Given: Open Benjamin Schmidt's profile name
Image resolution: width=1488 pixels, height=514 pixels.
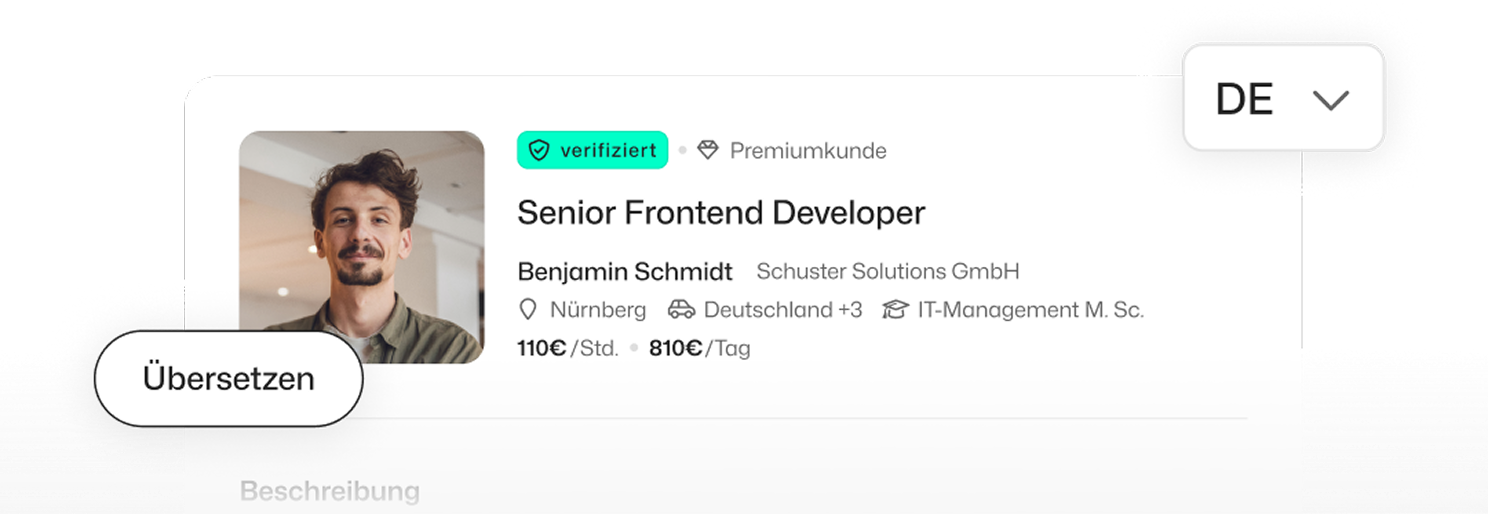Looking at the screenshot, I should point(625,271).
